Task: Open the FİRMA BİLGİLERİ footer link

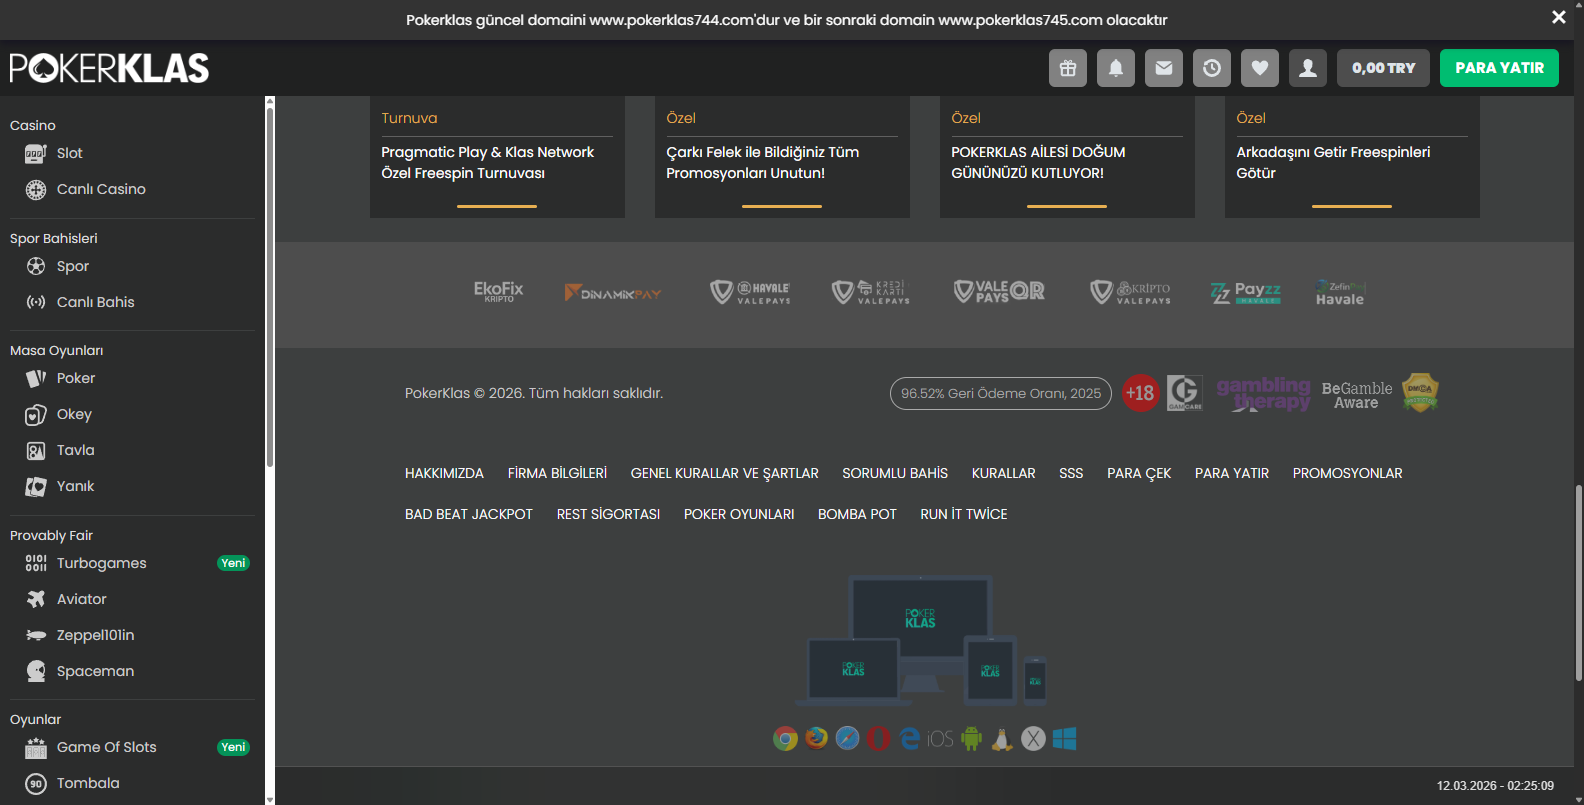Action: [x=557, y=473]
